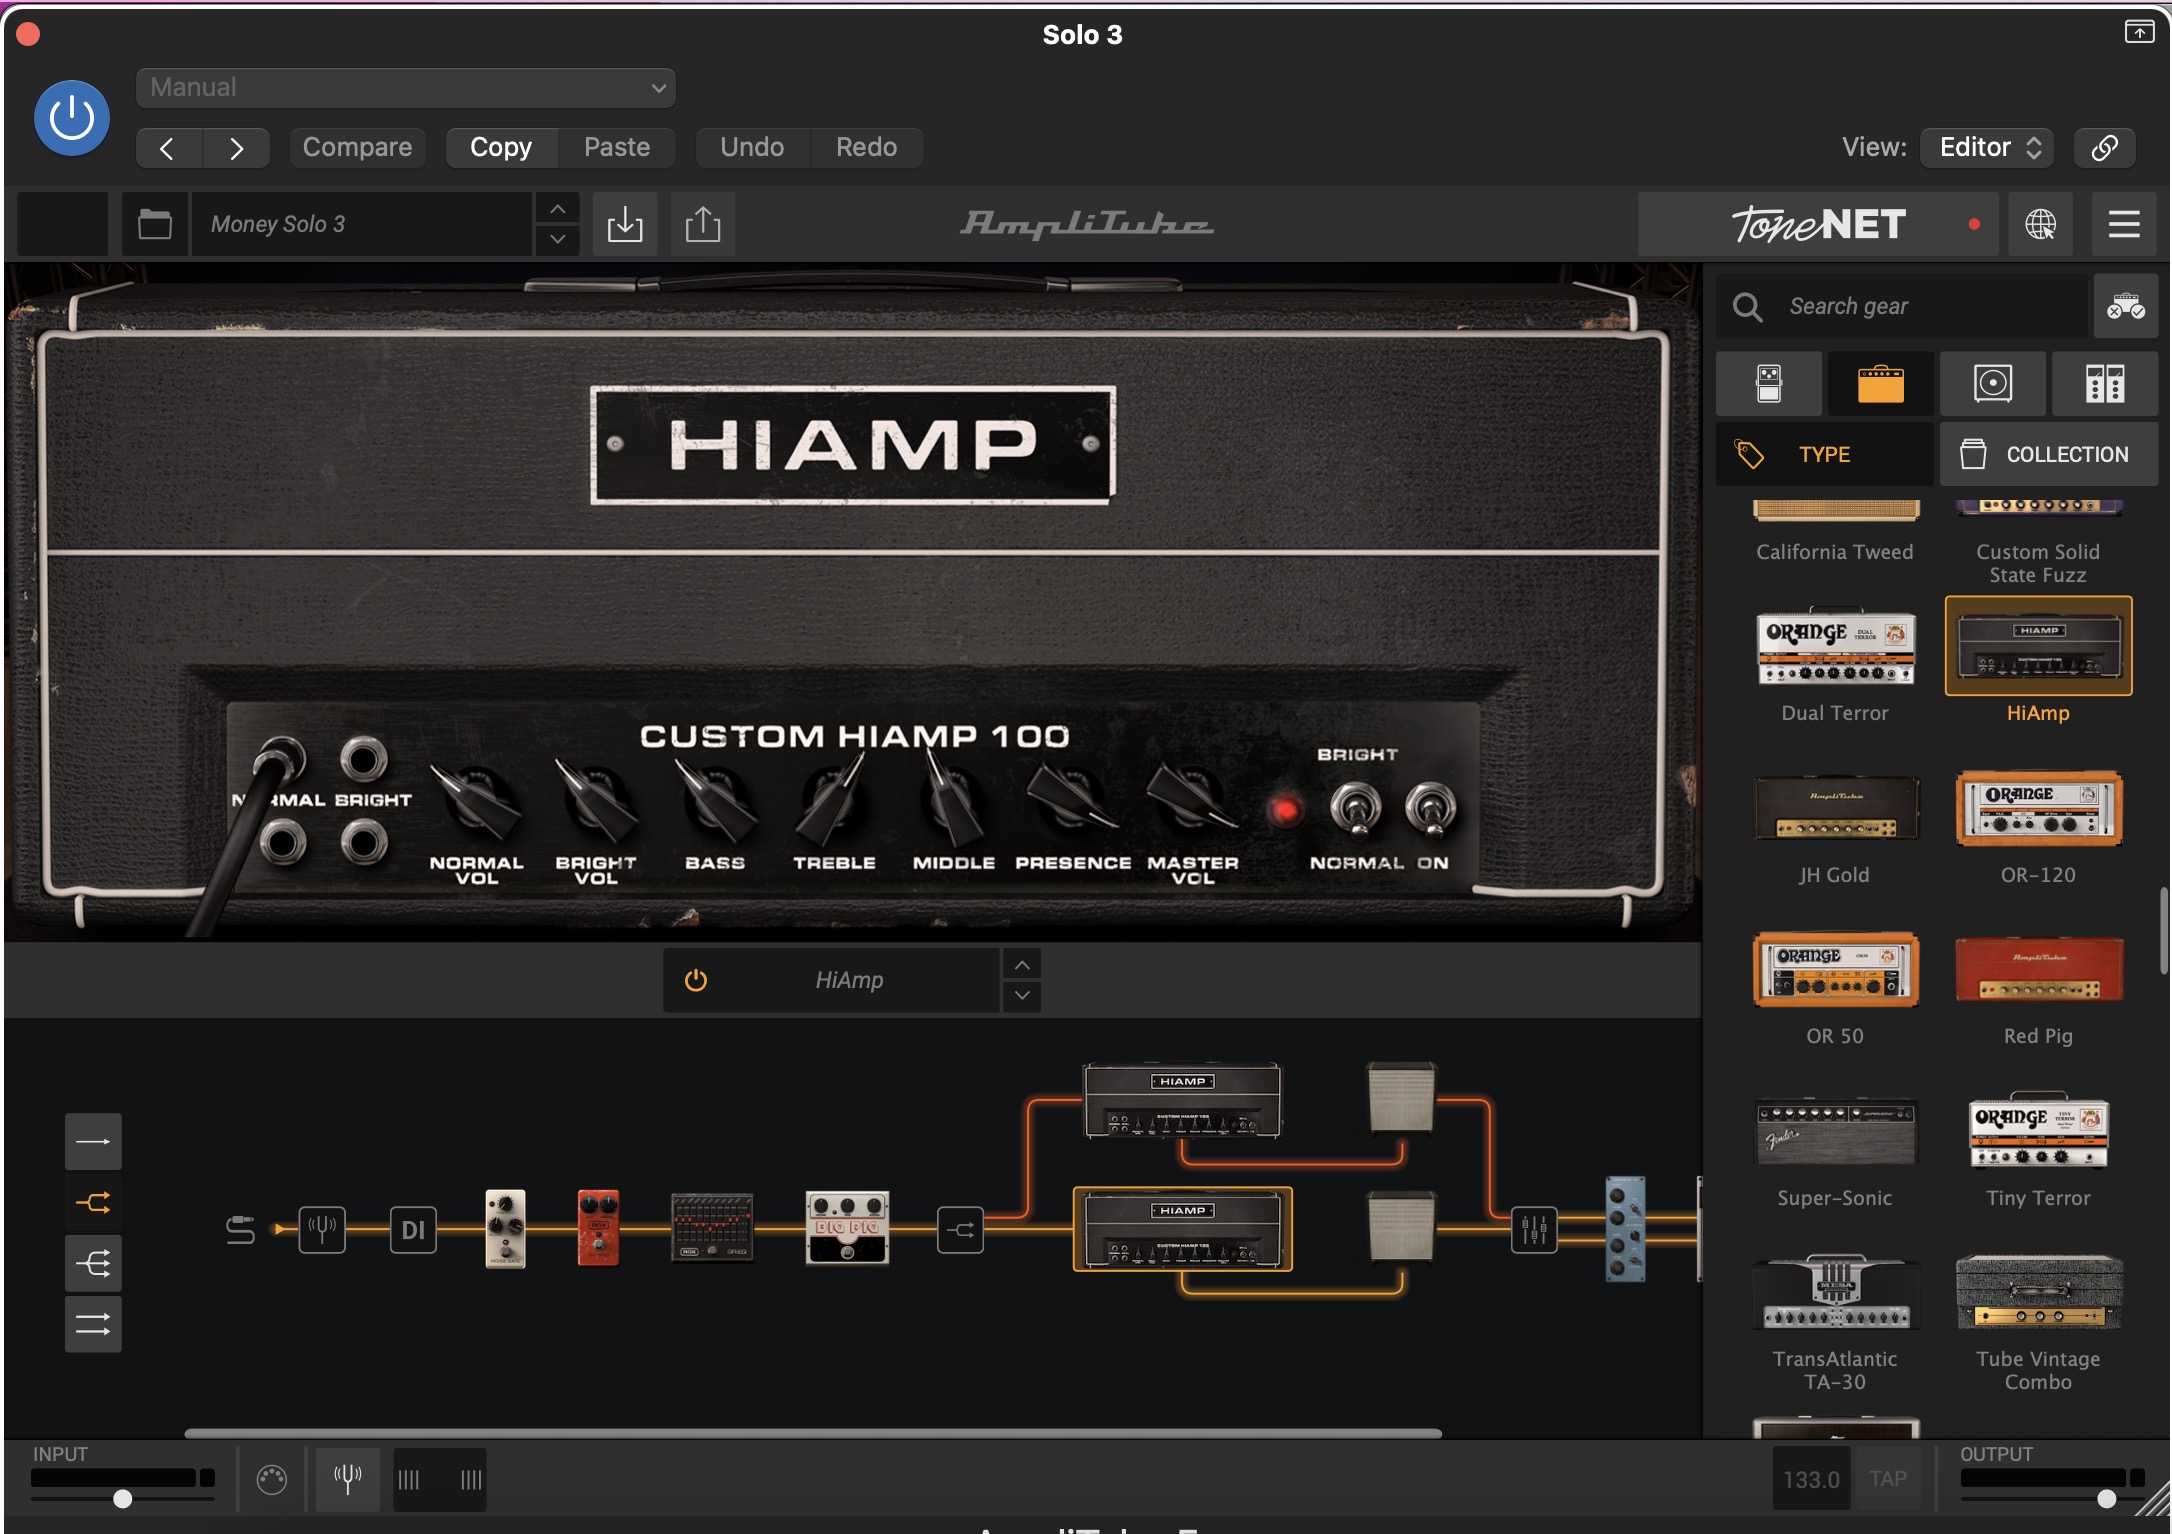
Task: Click the Paste button
Action: pyautogui.click(x=617, y=147)
